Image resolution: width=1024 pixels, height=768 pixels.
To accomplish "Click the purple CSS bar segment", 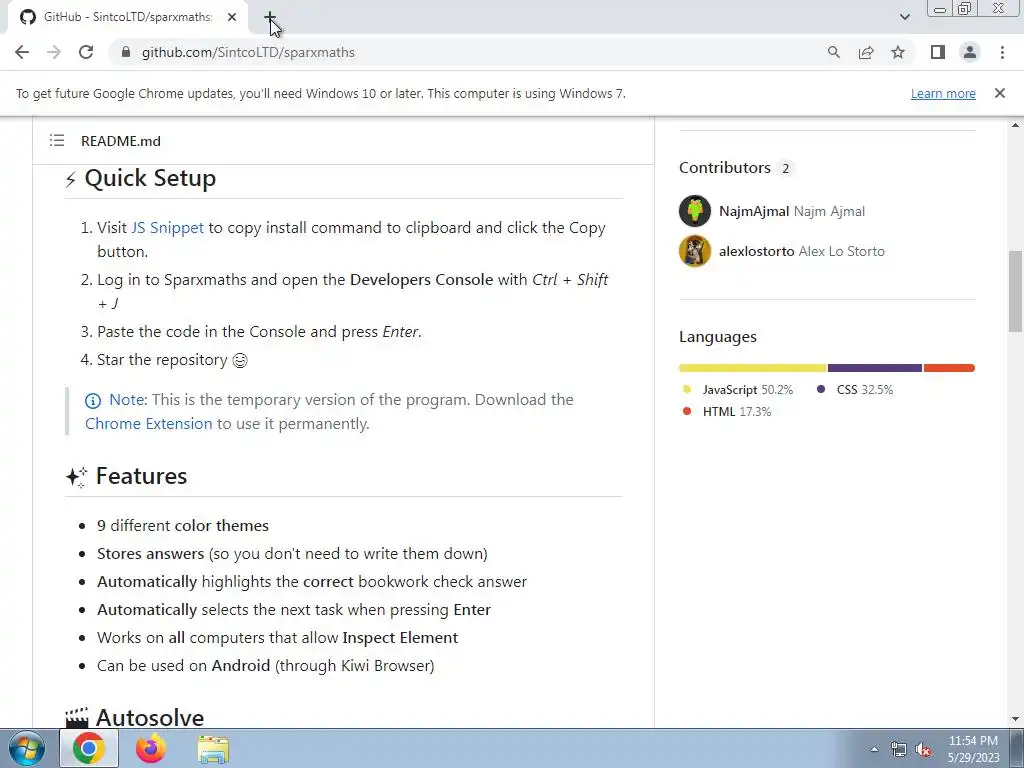I will pyautogui.click(x=875, y=368).
